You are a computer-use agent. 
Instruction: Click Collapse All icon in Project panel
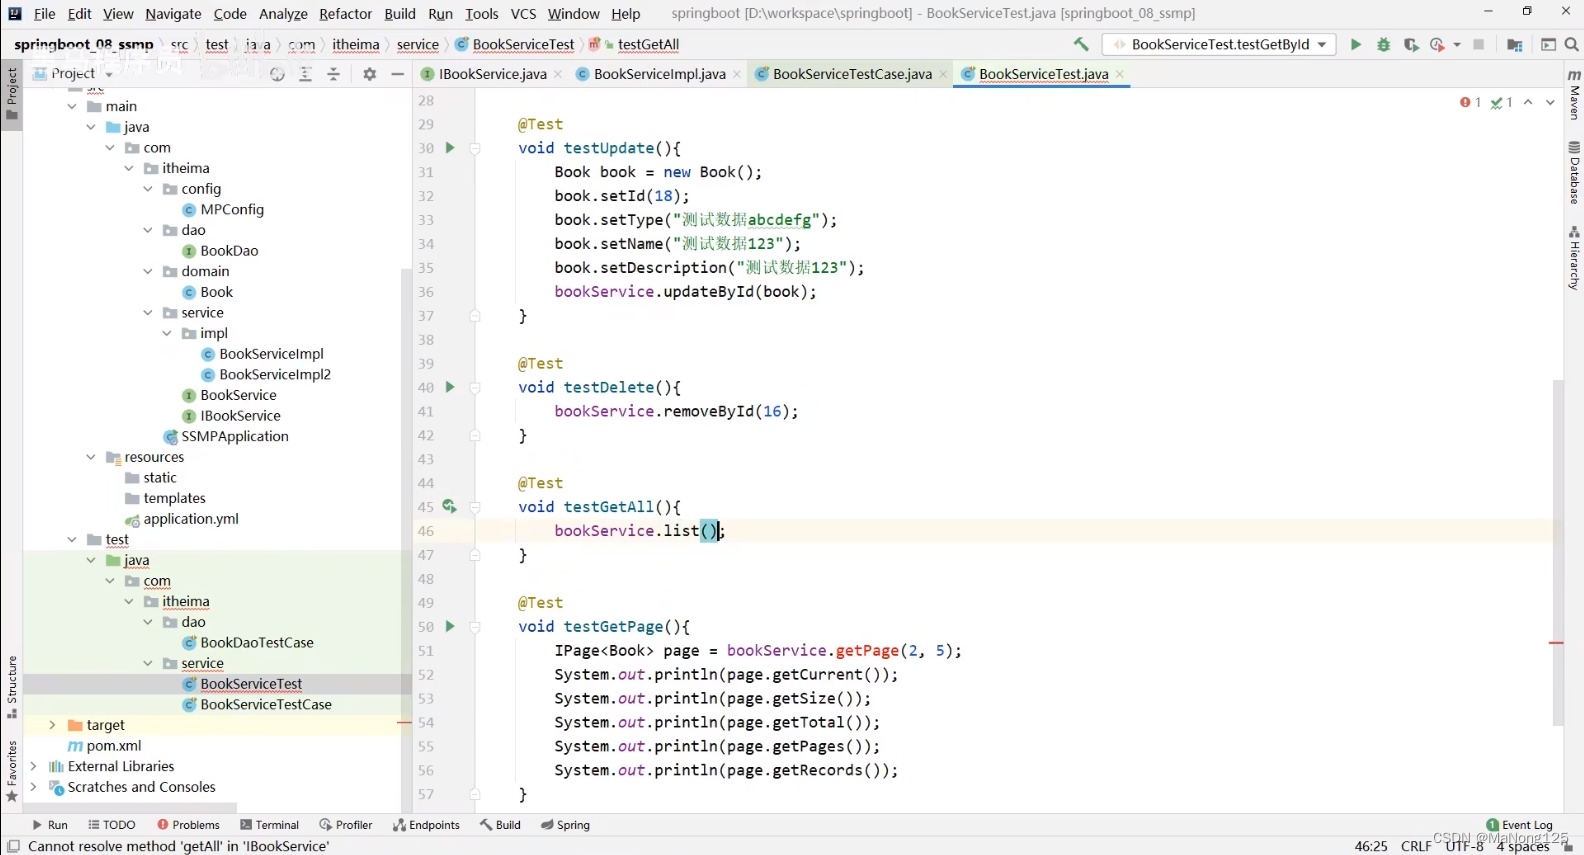[334, 74]
